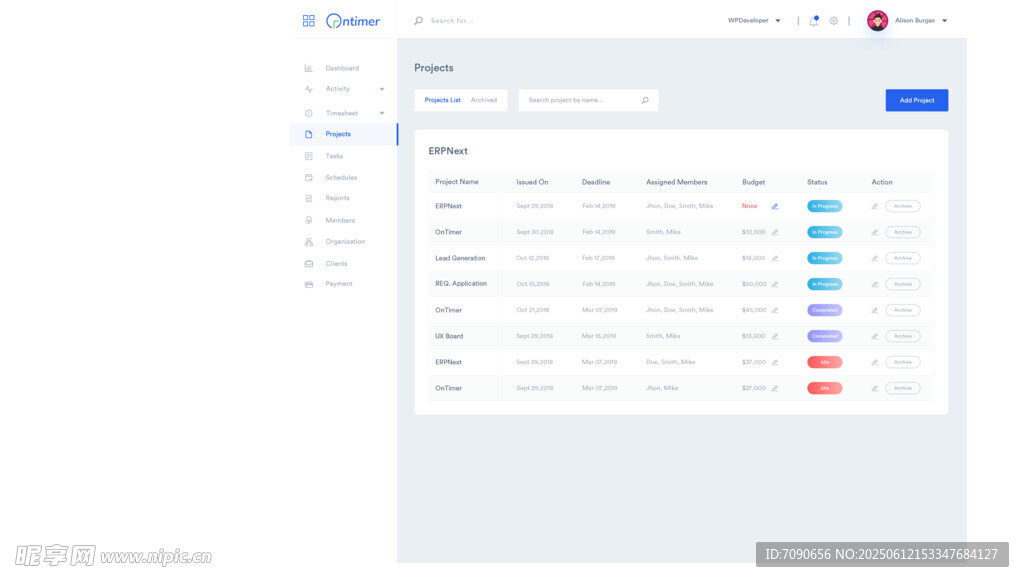This screenshot has height=582, width=1024.
Task: Click the Lead Generation project name
Action: pyautogui.click(x=460, y=258)
